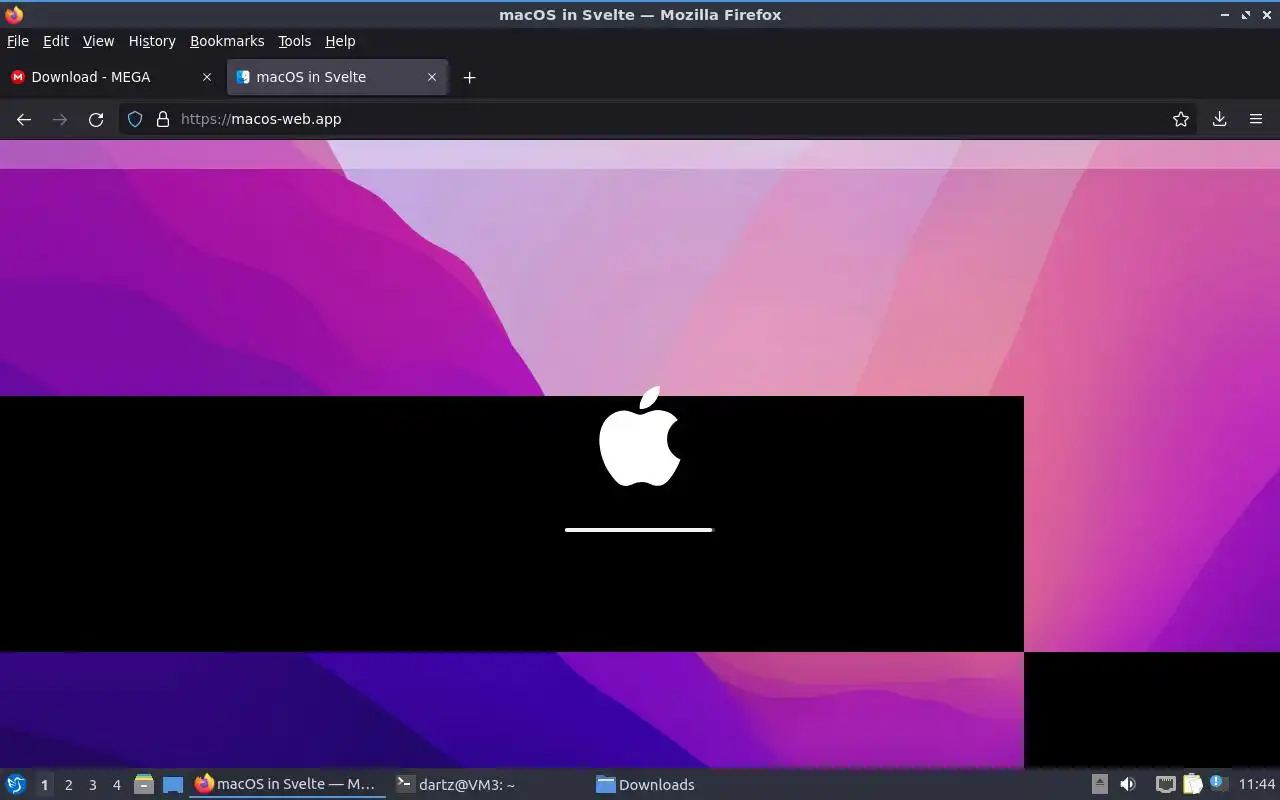Open the Edit menu
1280x800 pixels.
(x=56, y=41)
